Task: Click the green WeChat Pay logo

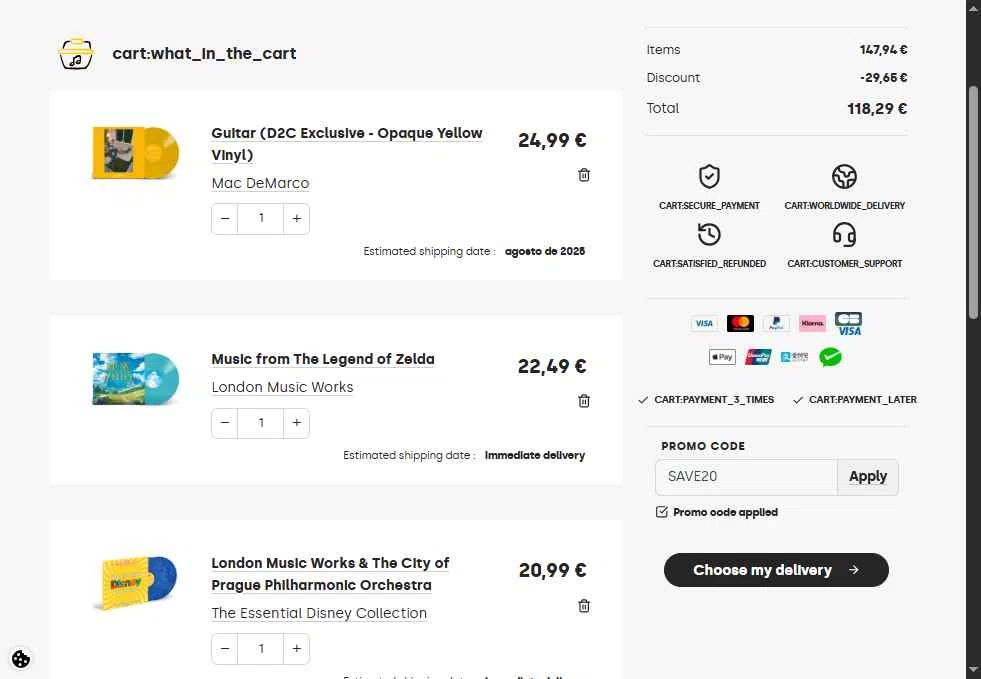Action: pos(830,357)
